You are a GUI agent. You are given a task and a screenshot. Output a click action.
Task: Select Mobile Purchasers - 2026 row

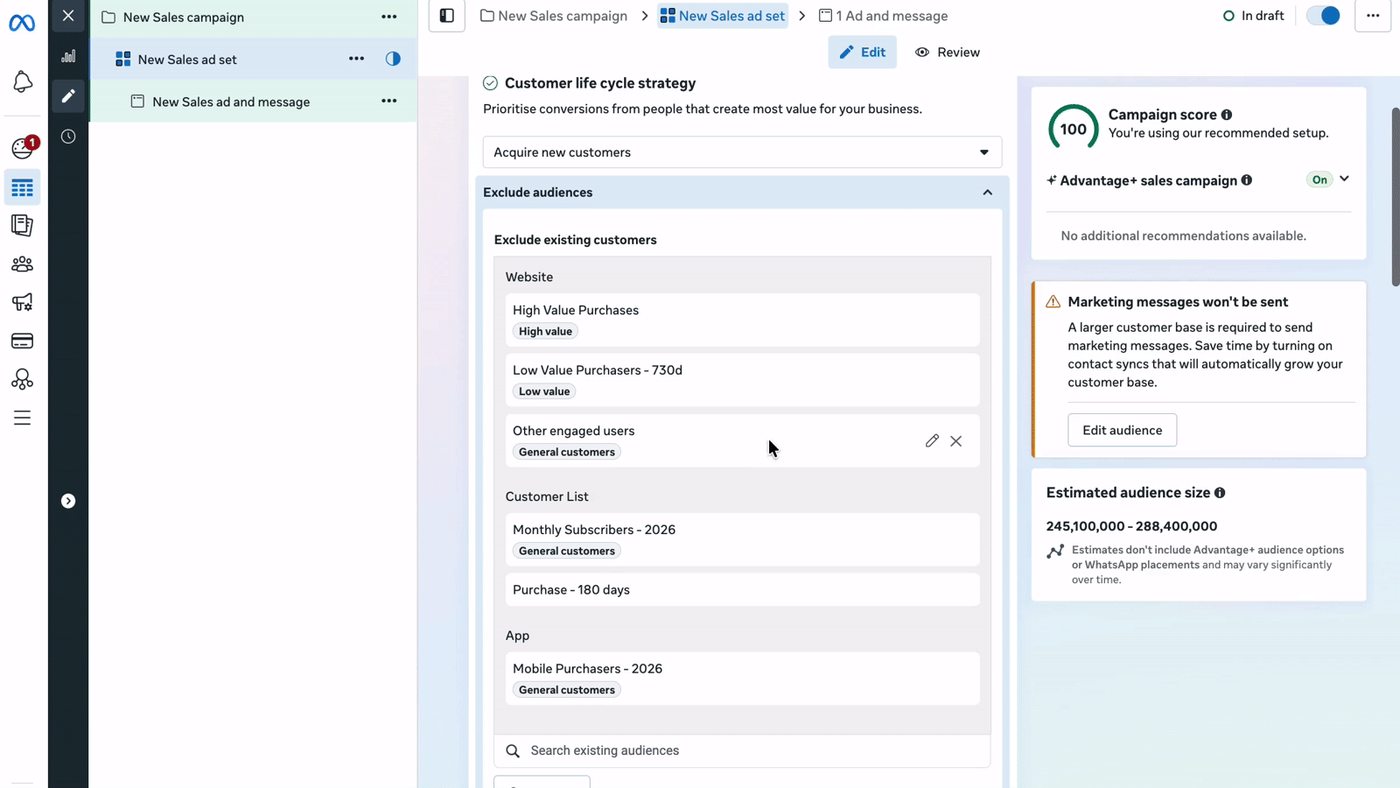[742, 679]
